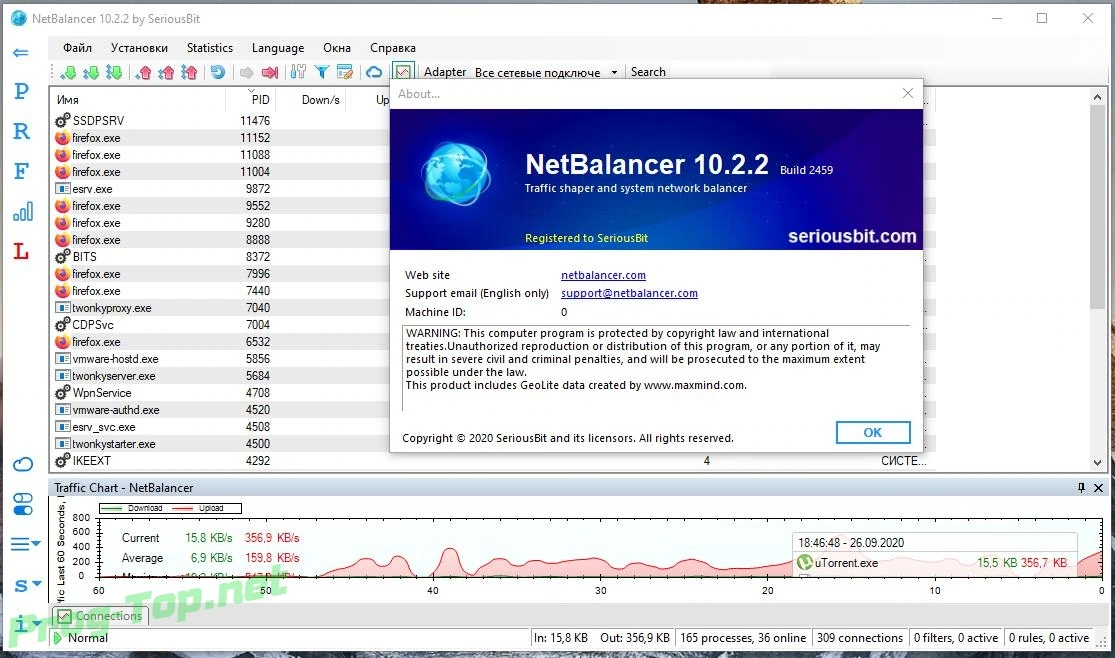The width and height of the screenshot is (1115, 658).
Task: Select the CDPSvc service row
Action: 220,325
